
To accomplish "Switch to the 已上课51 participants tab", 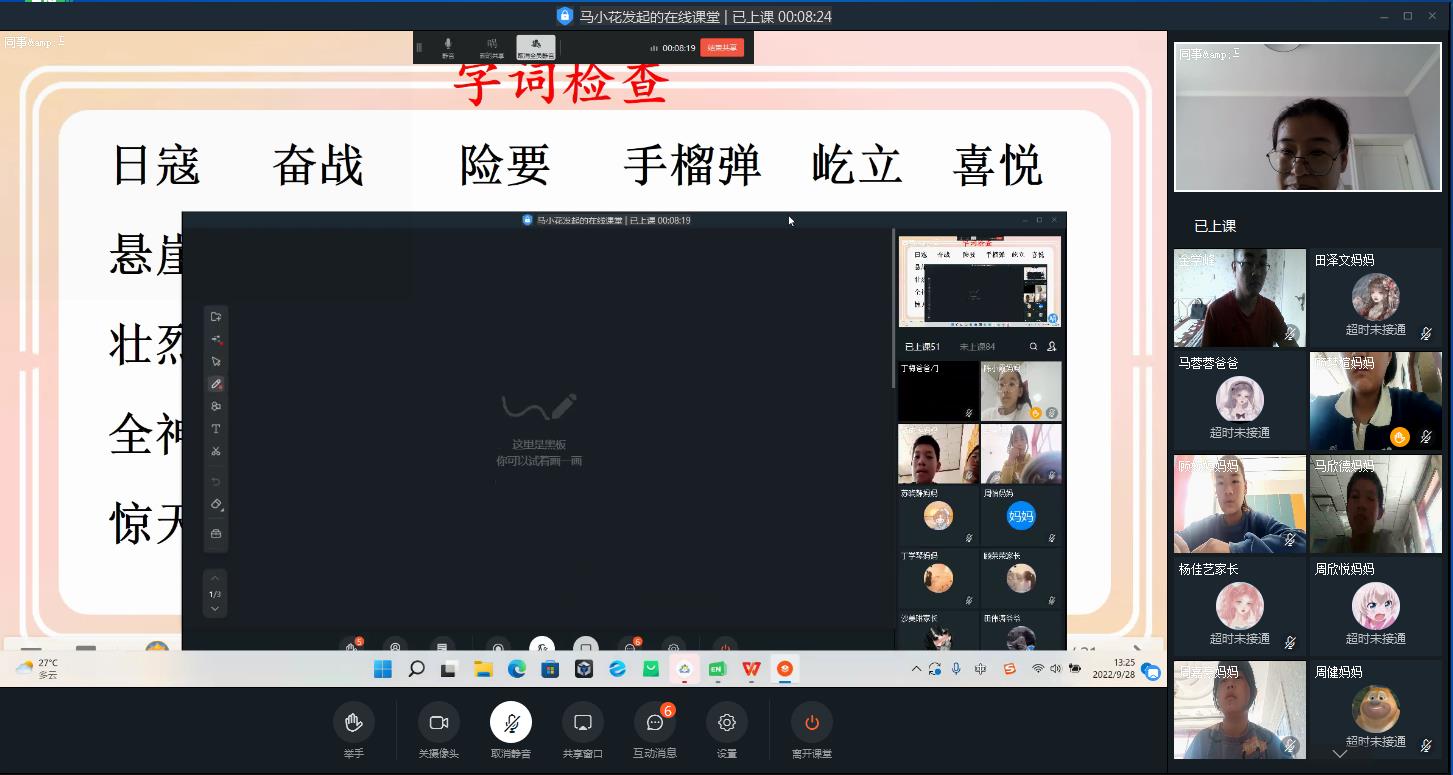I will coord(922,347).
